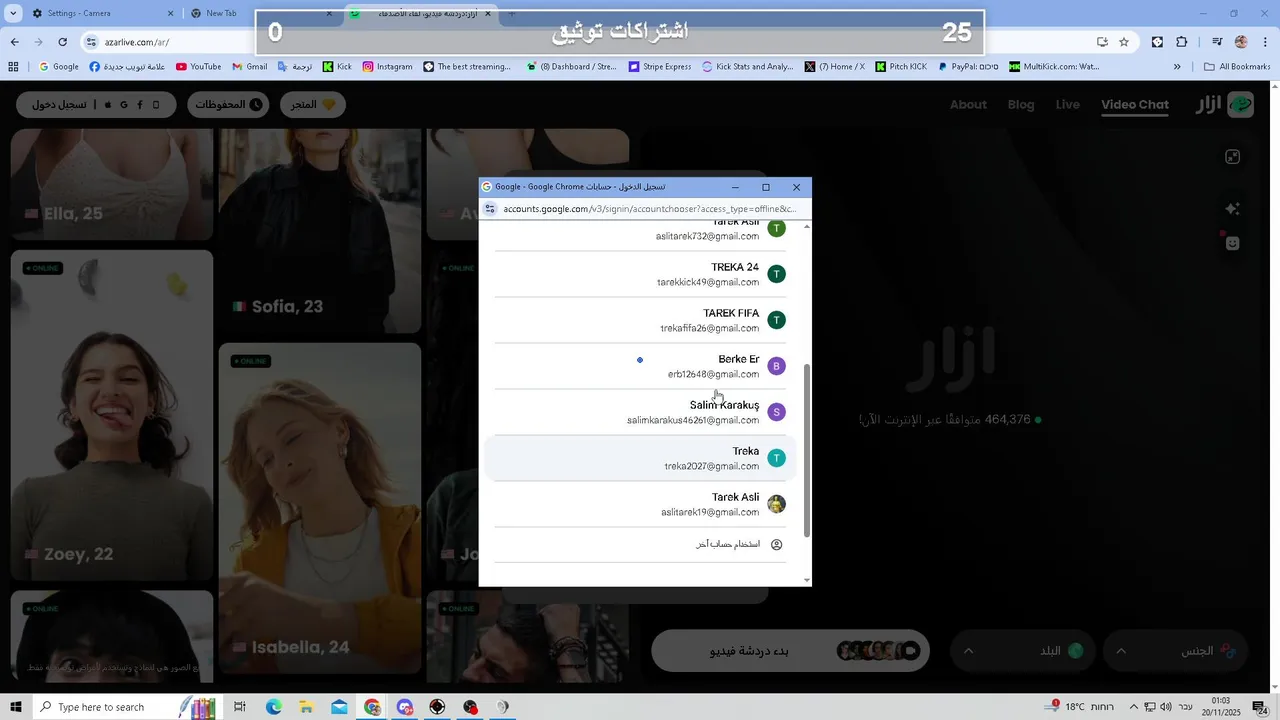Open the About nav link
Viewport: 1280px width, 720px height.
click(968, 104)
